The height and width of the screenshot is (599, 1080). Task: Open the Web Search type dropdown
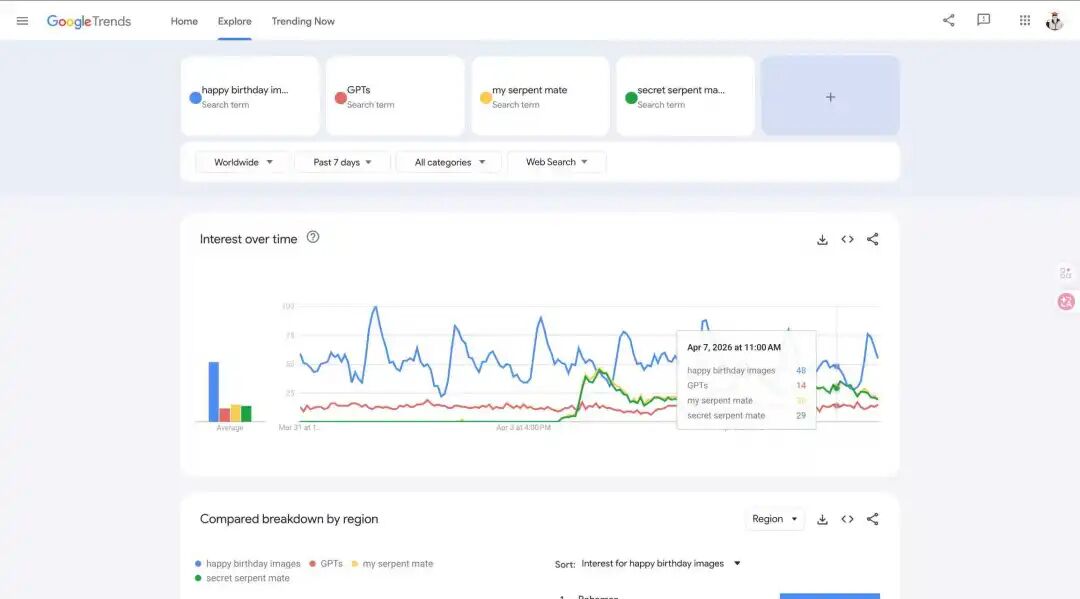(557, 162)
